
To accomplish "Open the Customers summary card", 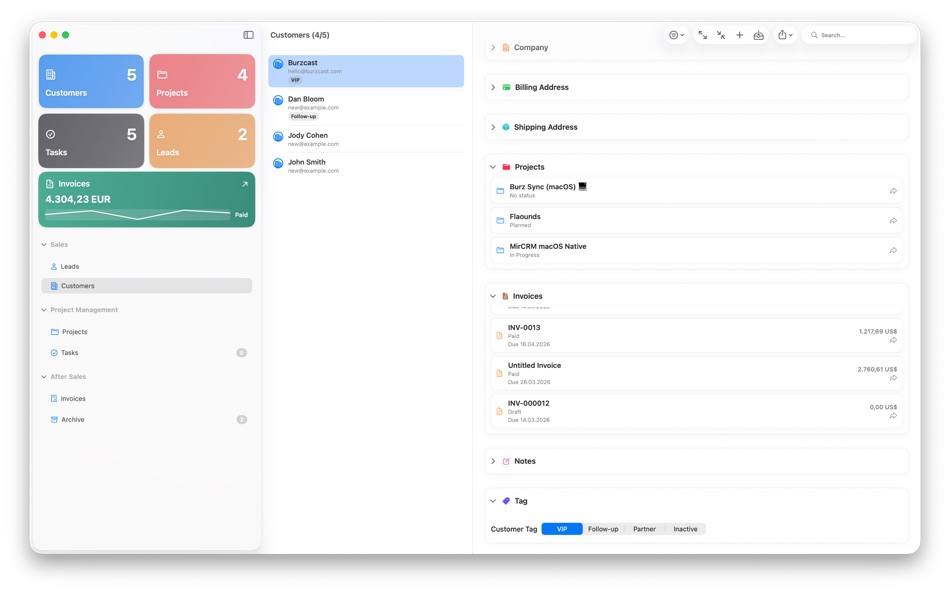I will pos(91,81).
